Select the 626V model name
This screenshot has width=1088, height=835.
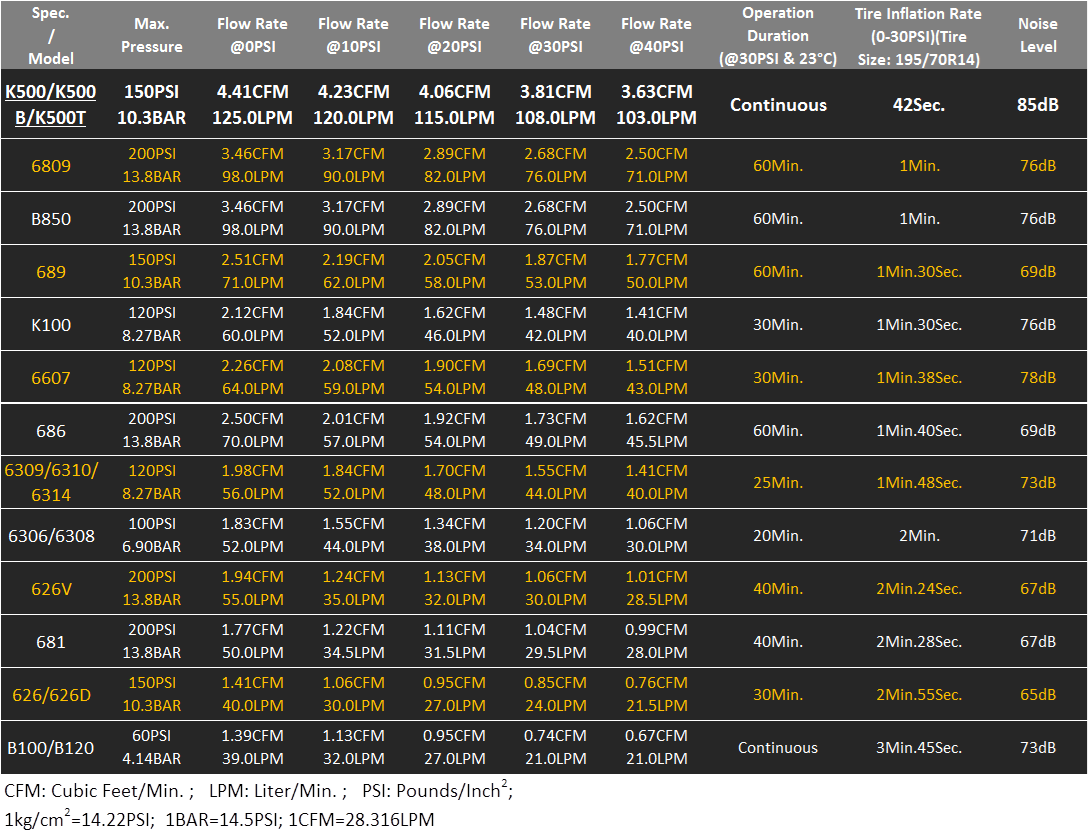51,589
